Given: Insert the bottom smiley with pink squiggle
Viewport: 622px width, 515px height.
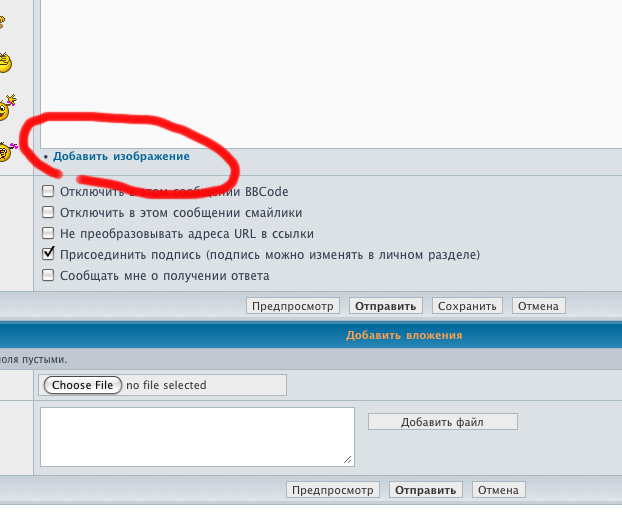Looking at the screenshot, I should click(x=7, y=152).
